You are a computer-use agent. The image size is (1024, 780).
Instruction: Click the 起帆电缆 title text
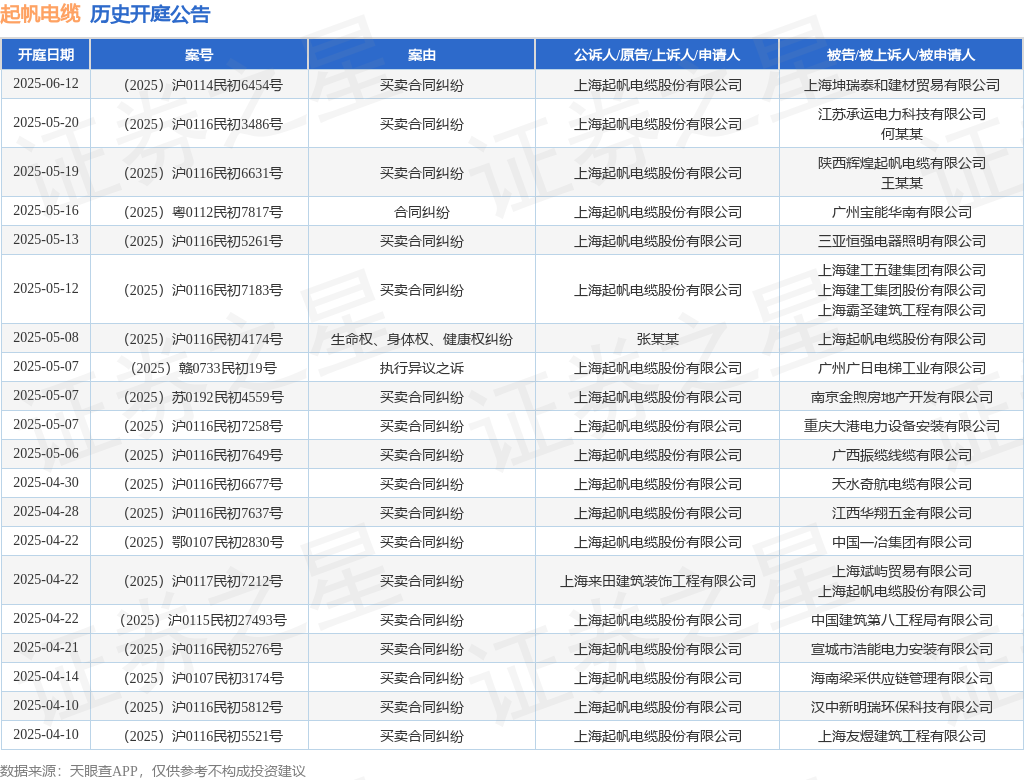pyautogui.click(x=40, y=14)
